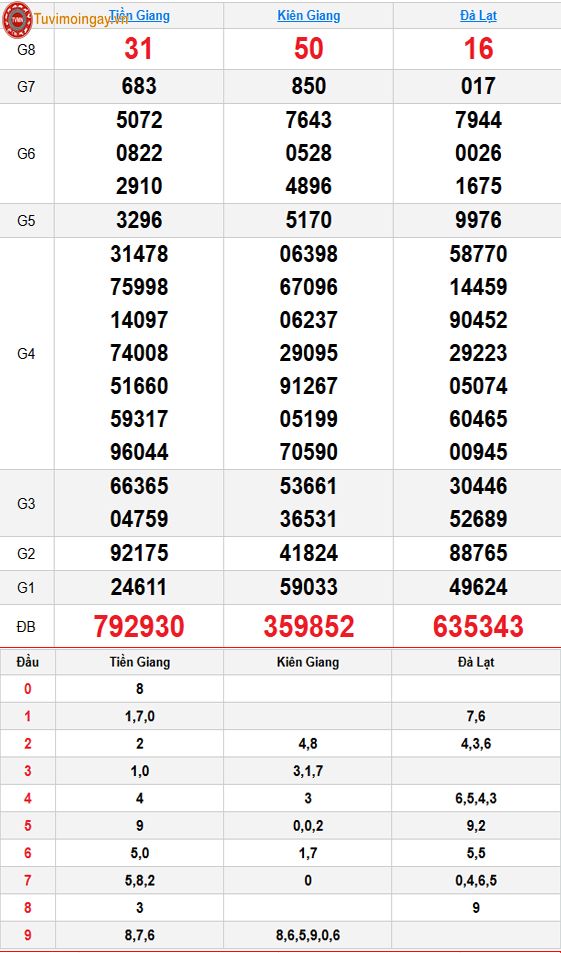
Task: Click the G8 prize row label
Action: click(26, 50)
